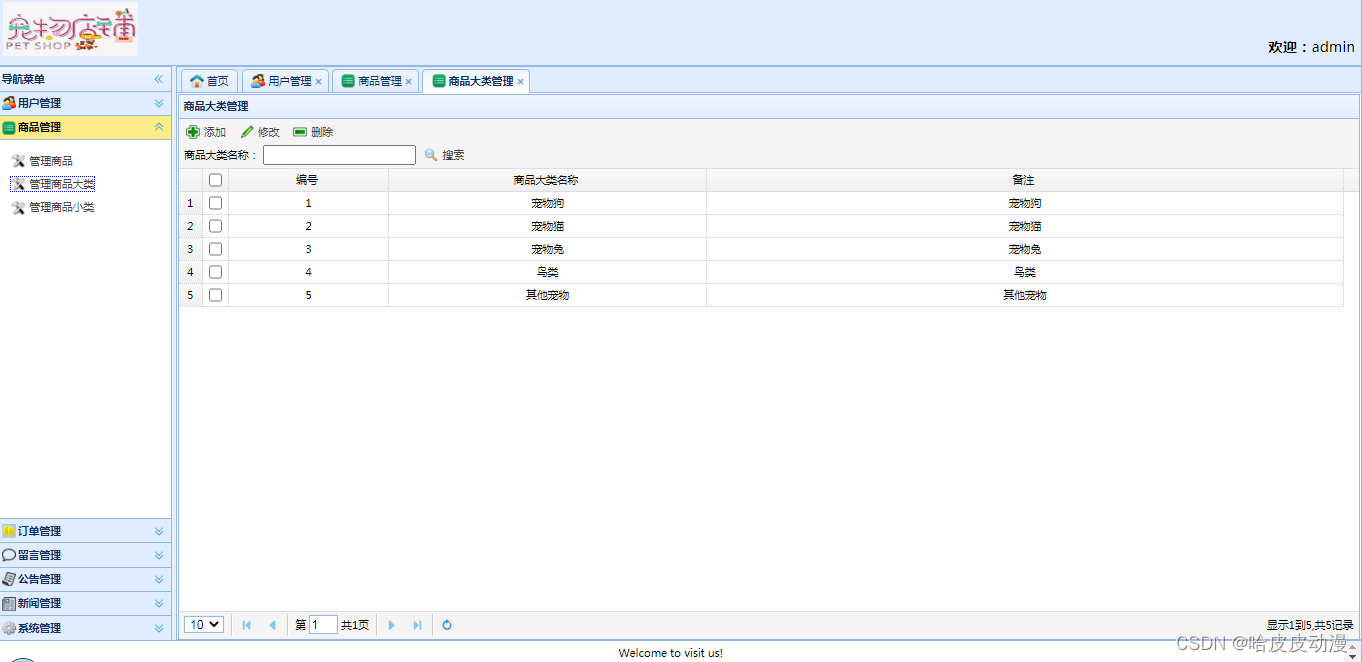1362x662 pixels.
Task: Open 管理商品小类 in the sidebar
Action: [62, 207]
